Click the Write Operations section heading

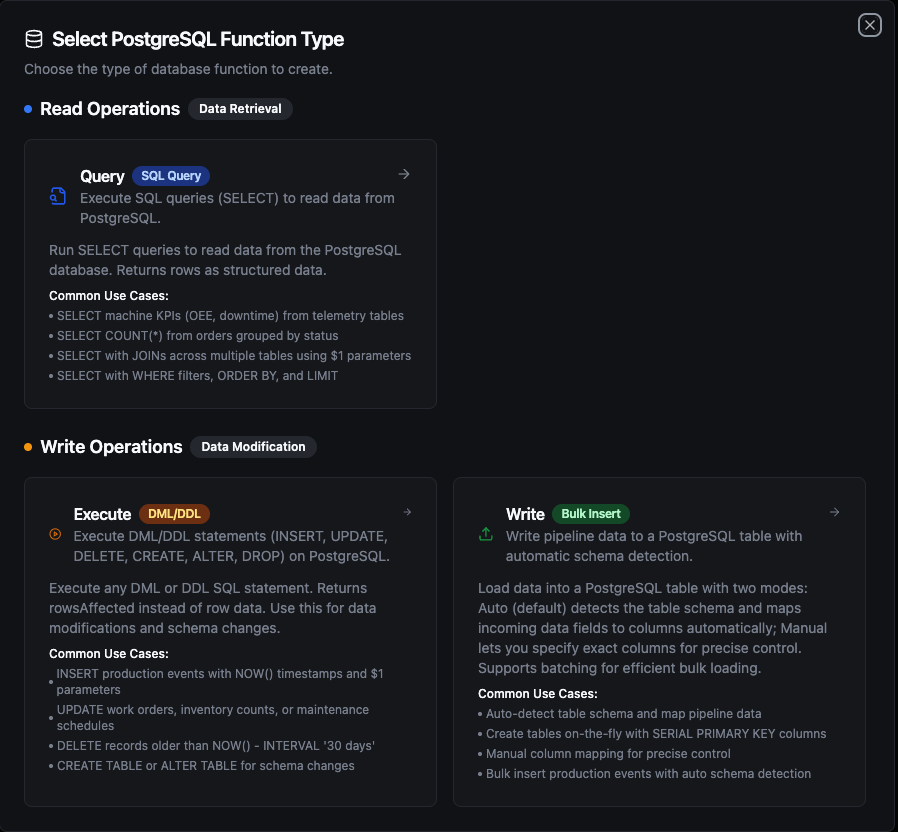click(x=111, y=447)
